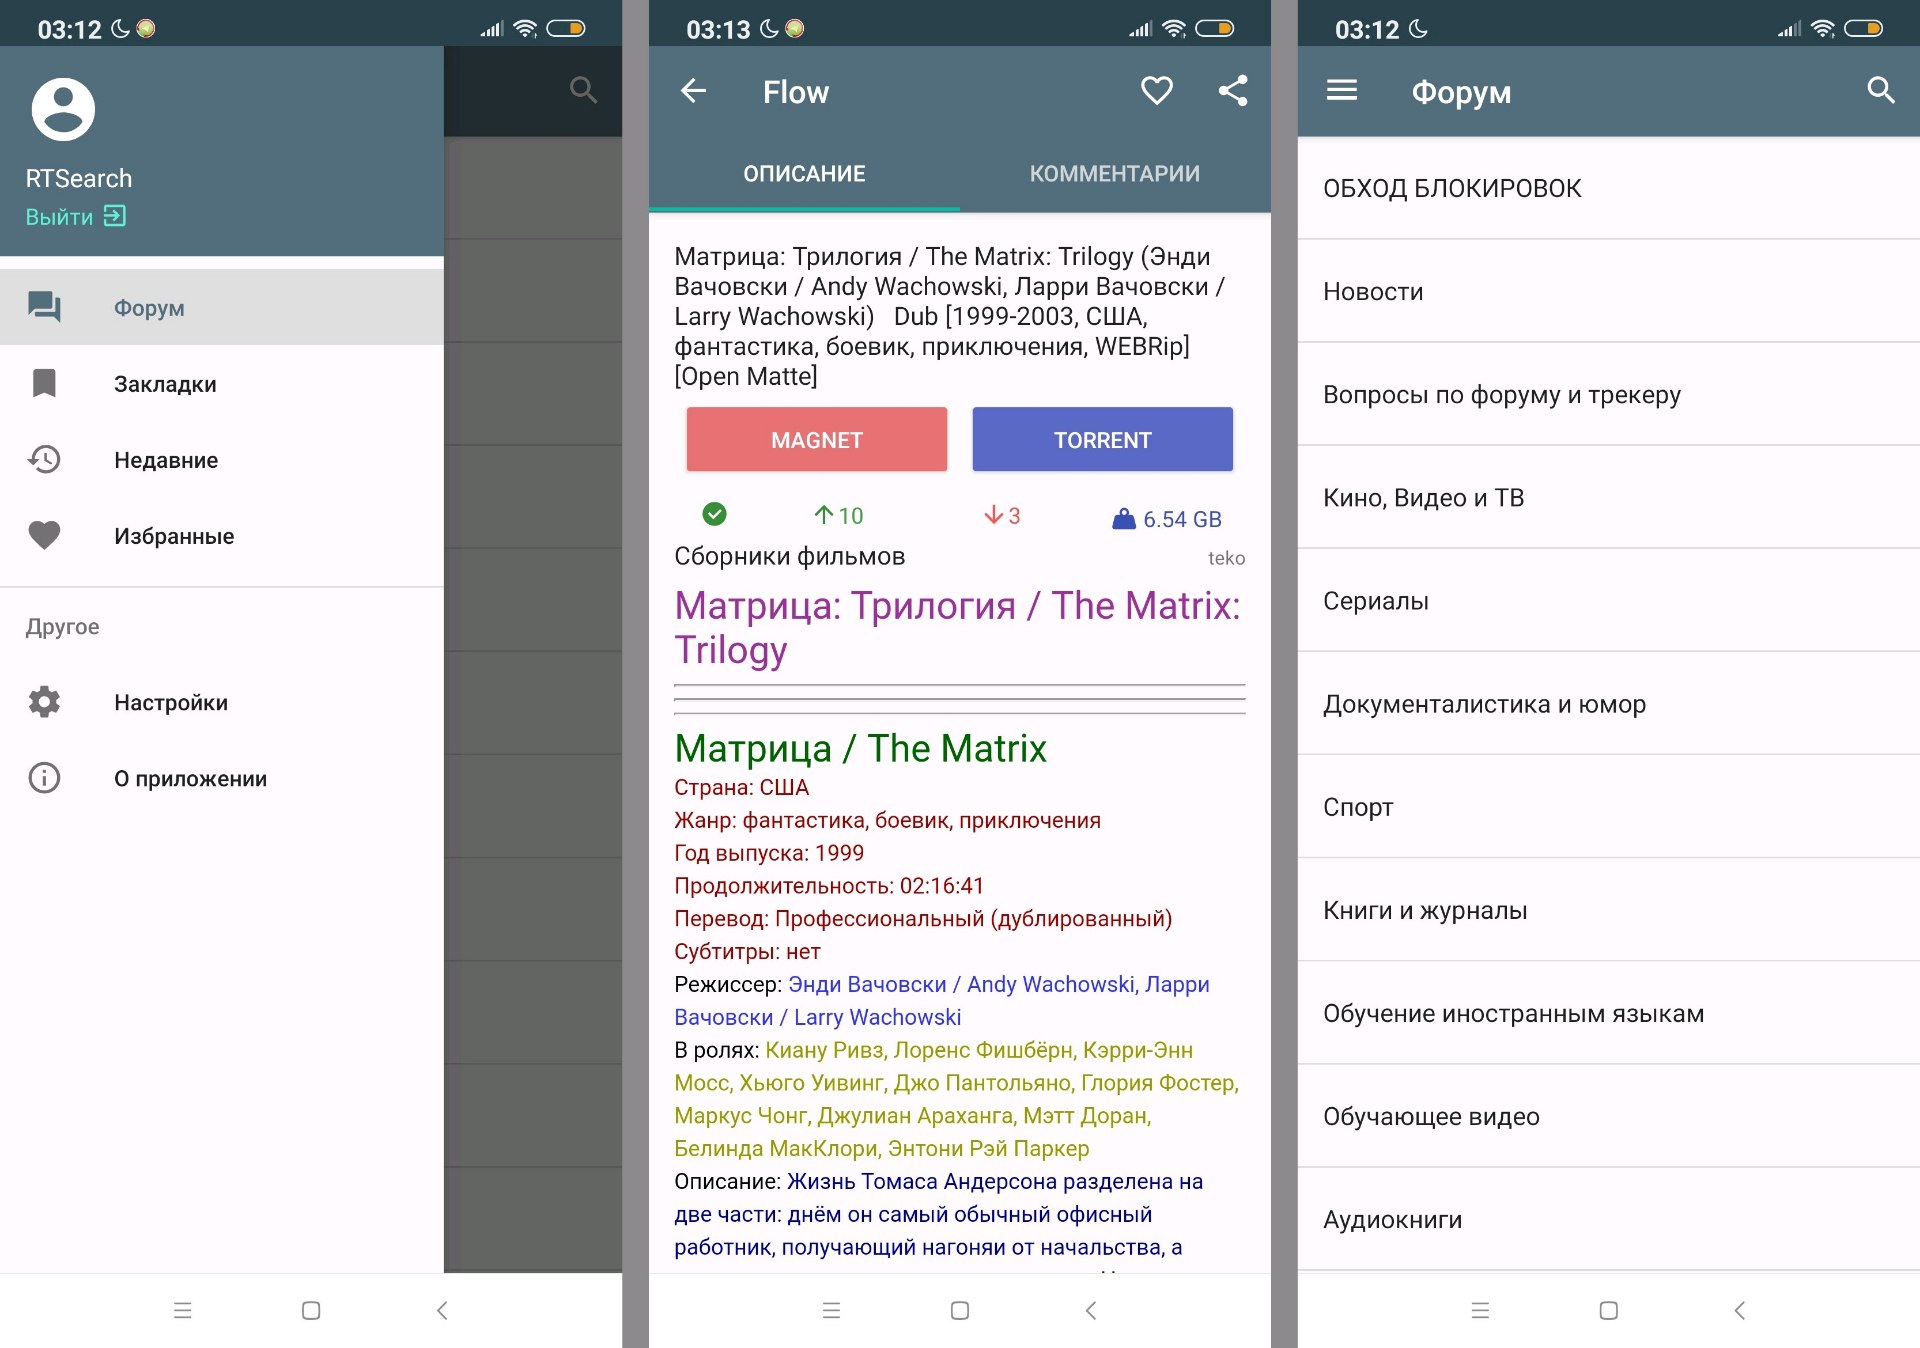Open the Форум drawer menu item

click(222, 307)
